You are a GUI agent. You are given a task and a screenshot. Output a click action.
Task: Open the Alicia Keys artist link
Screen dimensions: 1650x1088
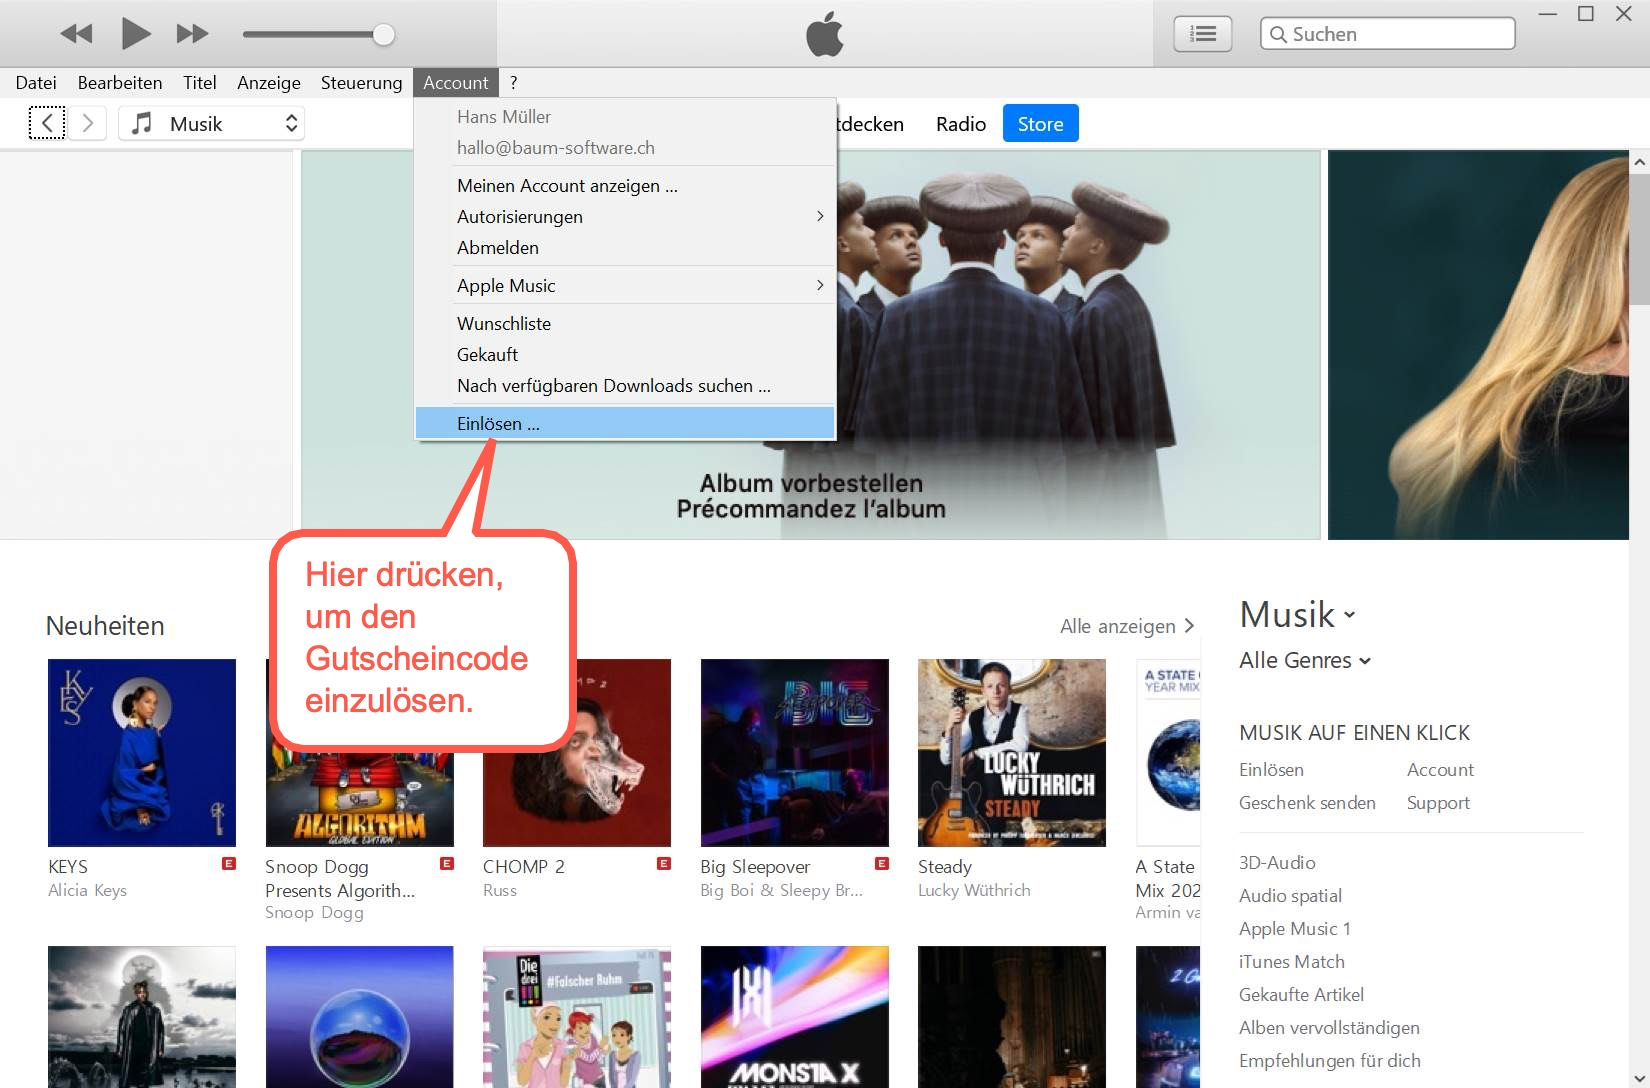pyautogui.click(x=87, y=890)
